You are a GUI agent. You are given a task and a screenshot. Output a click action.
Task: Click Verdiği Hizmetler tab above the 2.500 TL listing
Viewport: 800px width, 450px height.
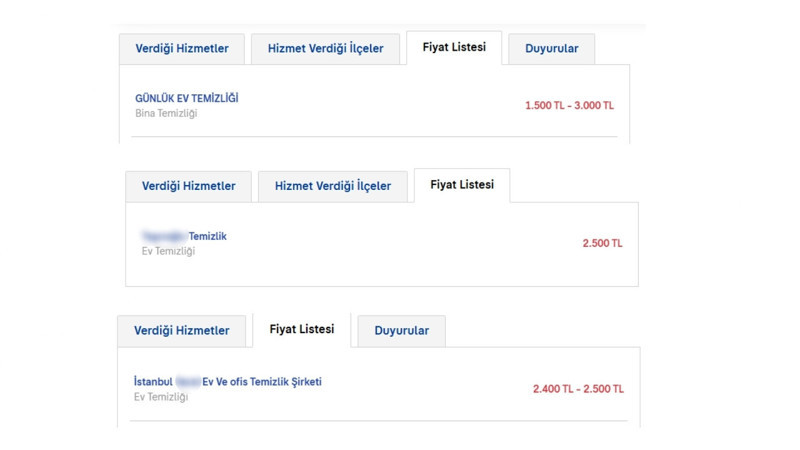(x=188, y=186)
